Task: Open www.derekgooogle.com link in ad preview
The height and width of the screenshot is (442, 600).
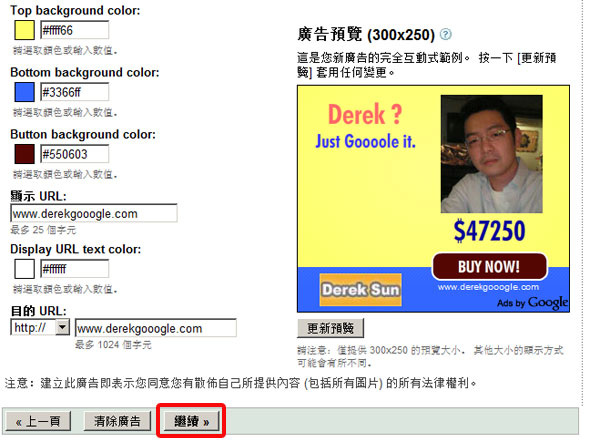Action: point(488,287)
